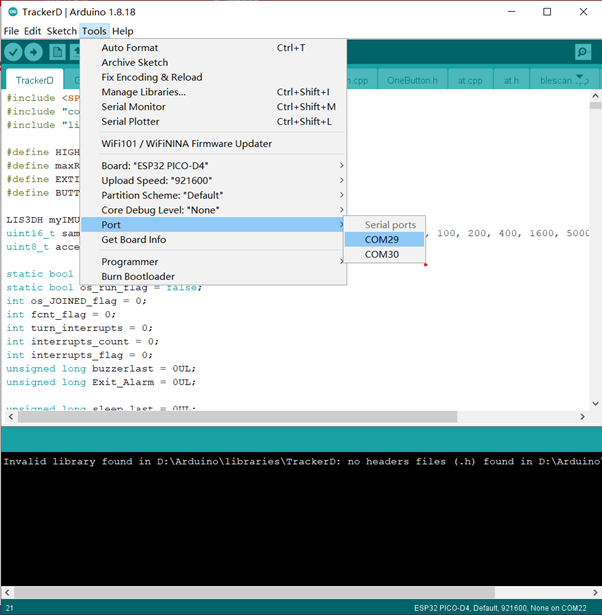Open the Sketch menu
Viewport: 602px width, 615px height.
(x=62, y=31)
